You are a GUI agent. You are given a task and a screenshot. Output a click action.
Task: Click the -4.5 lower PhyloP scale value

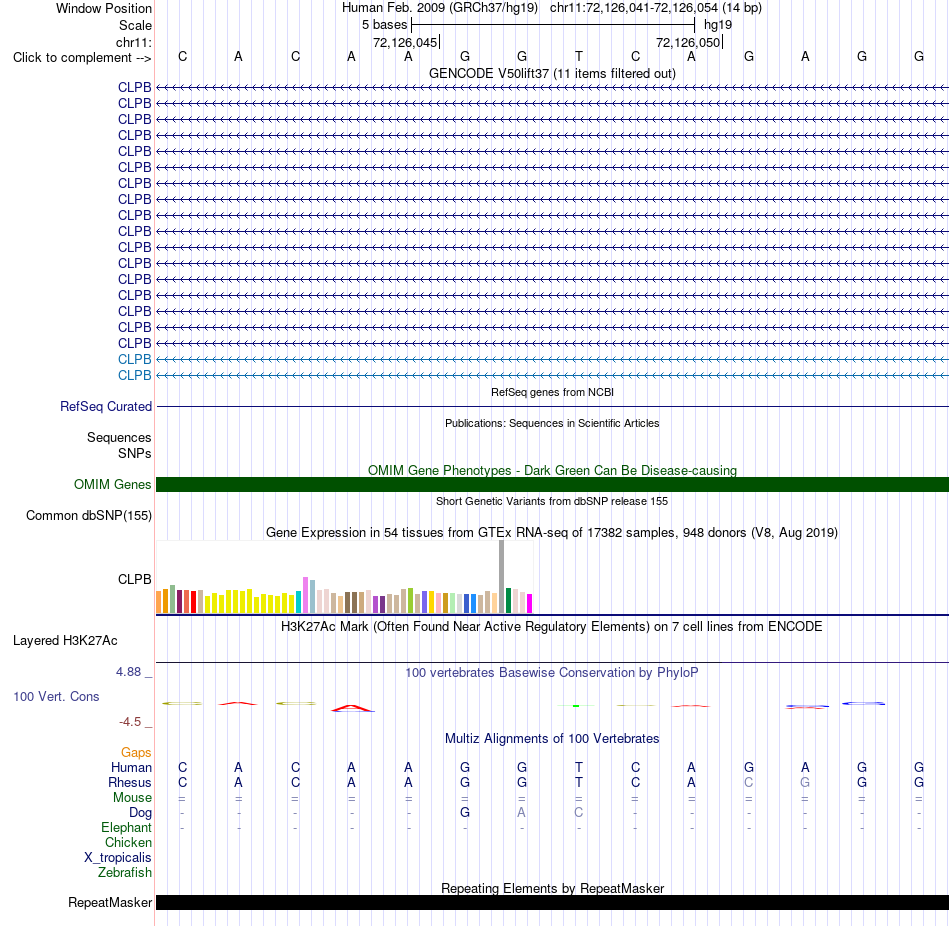tap(130, 722)
